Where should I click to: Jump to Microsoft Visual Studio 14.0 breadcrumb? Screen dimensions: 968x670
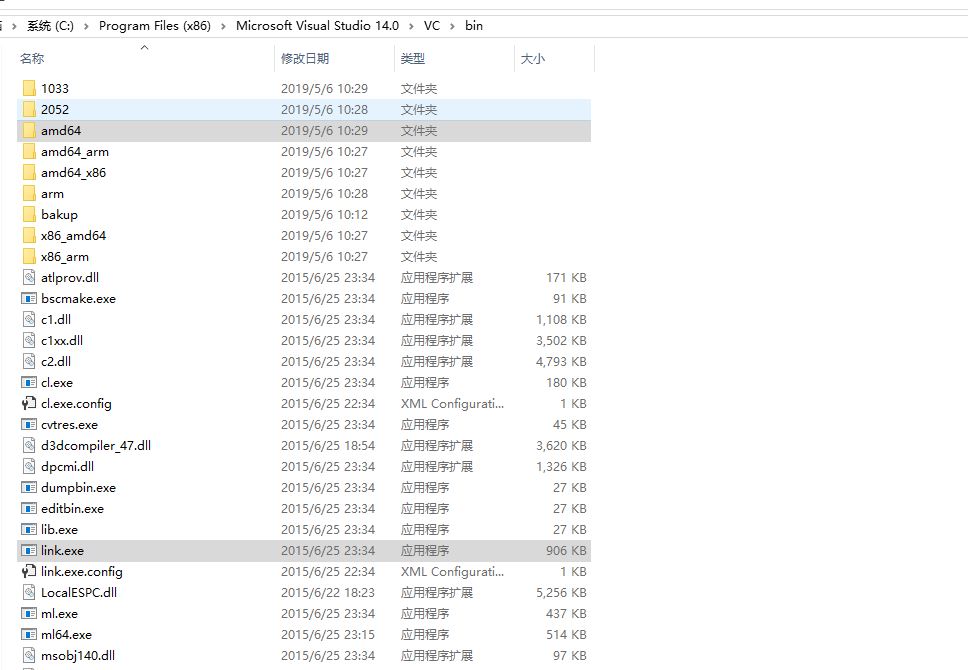(317, 26)
